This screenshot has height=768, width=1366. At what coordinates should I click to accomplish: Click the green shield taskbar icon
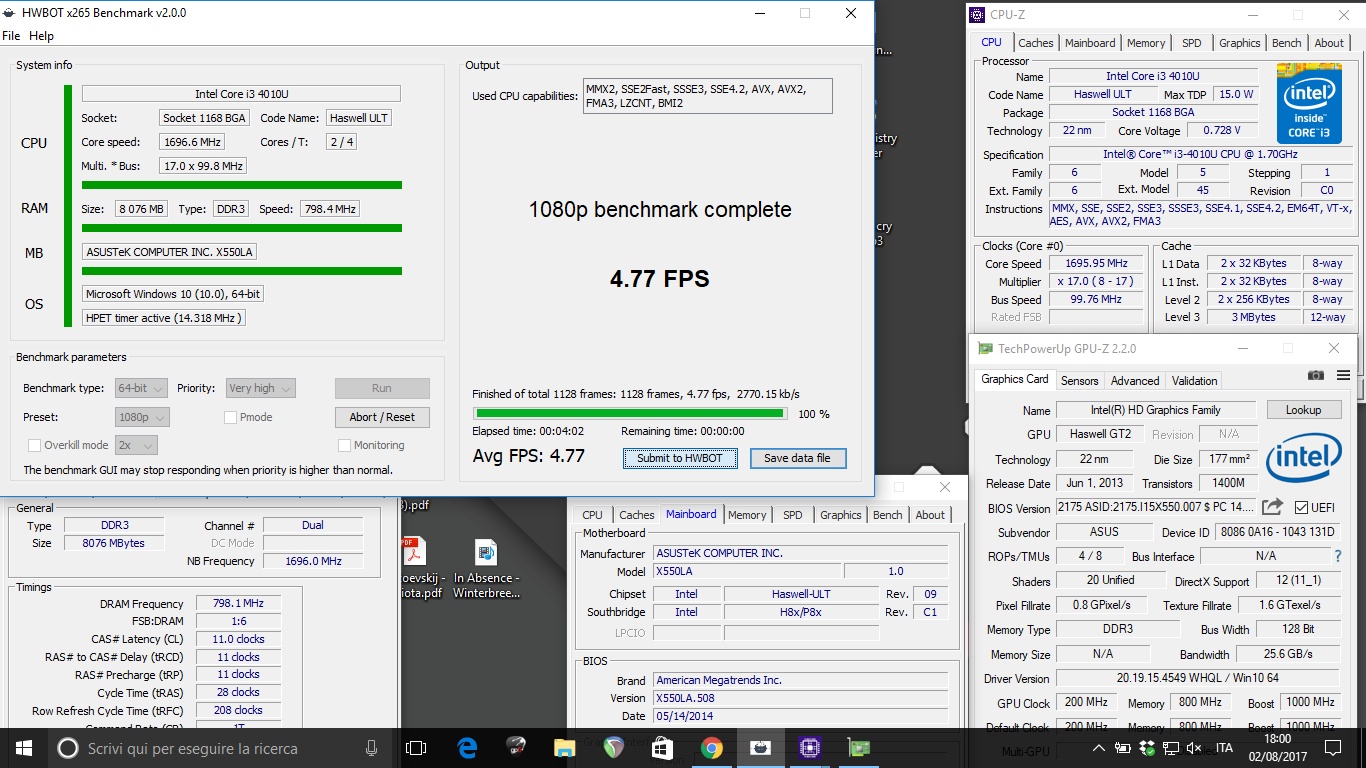pos(614,748)
